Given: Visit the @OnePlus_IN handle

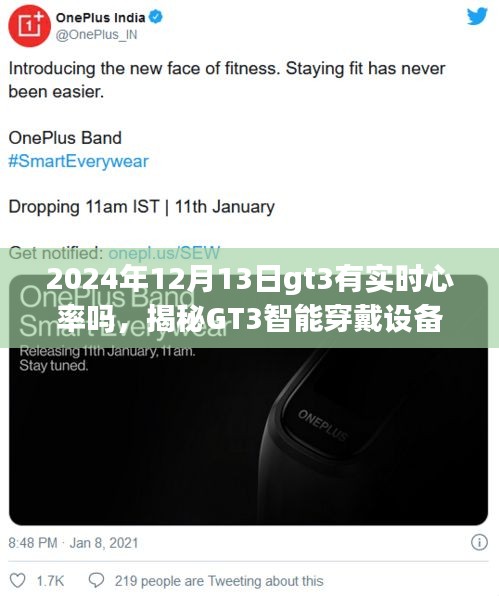Looking at the screenshot, I should 97,35.
